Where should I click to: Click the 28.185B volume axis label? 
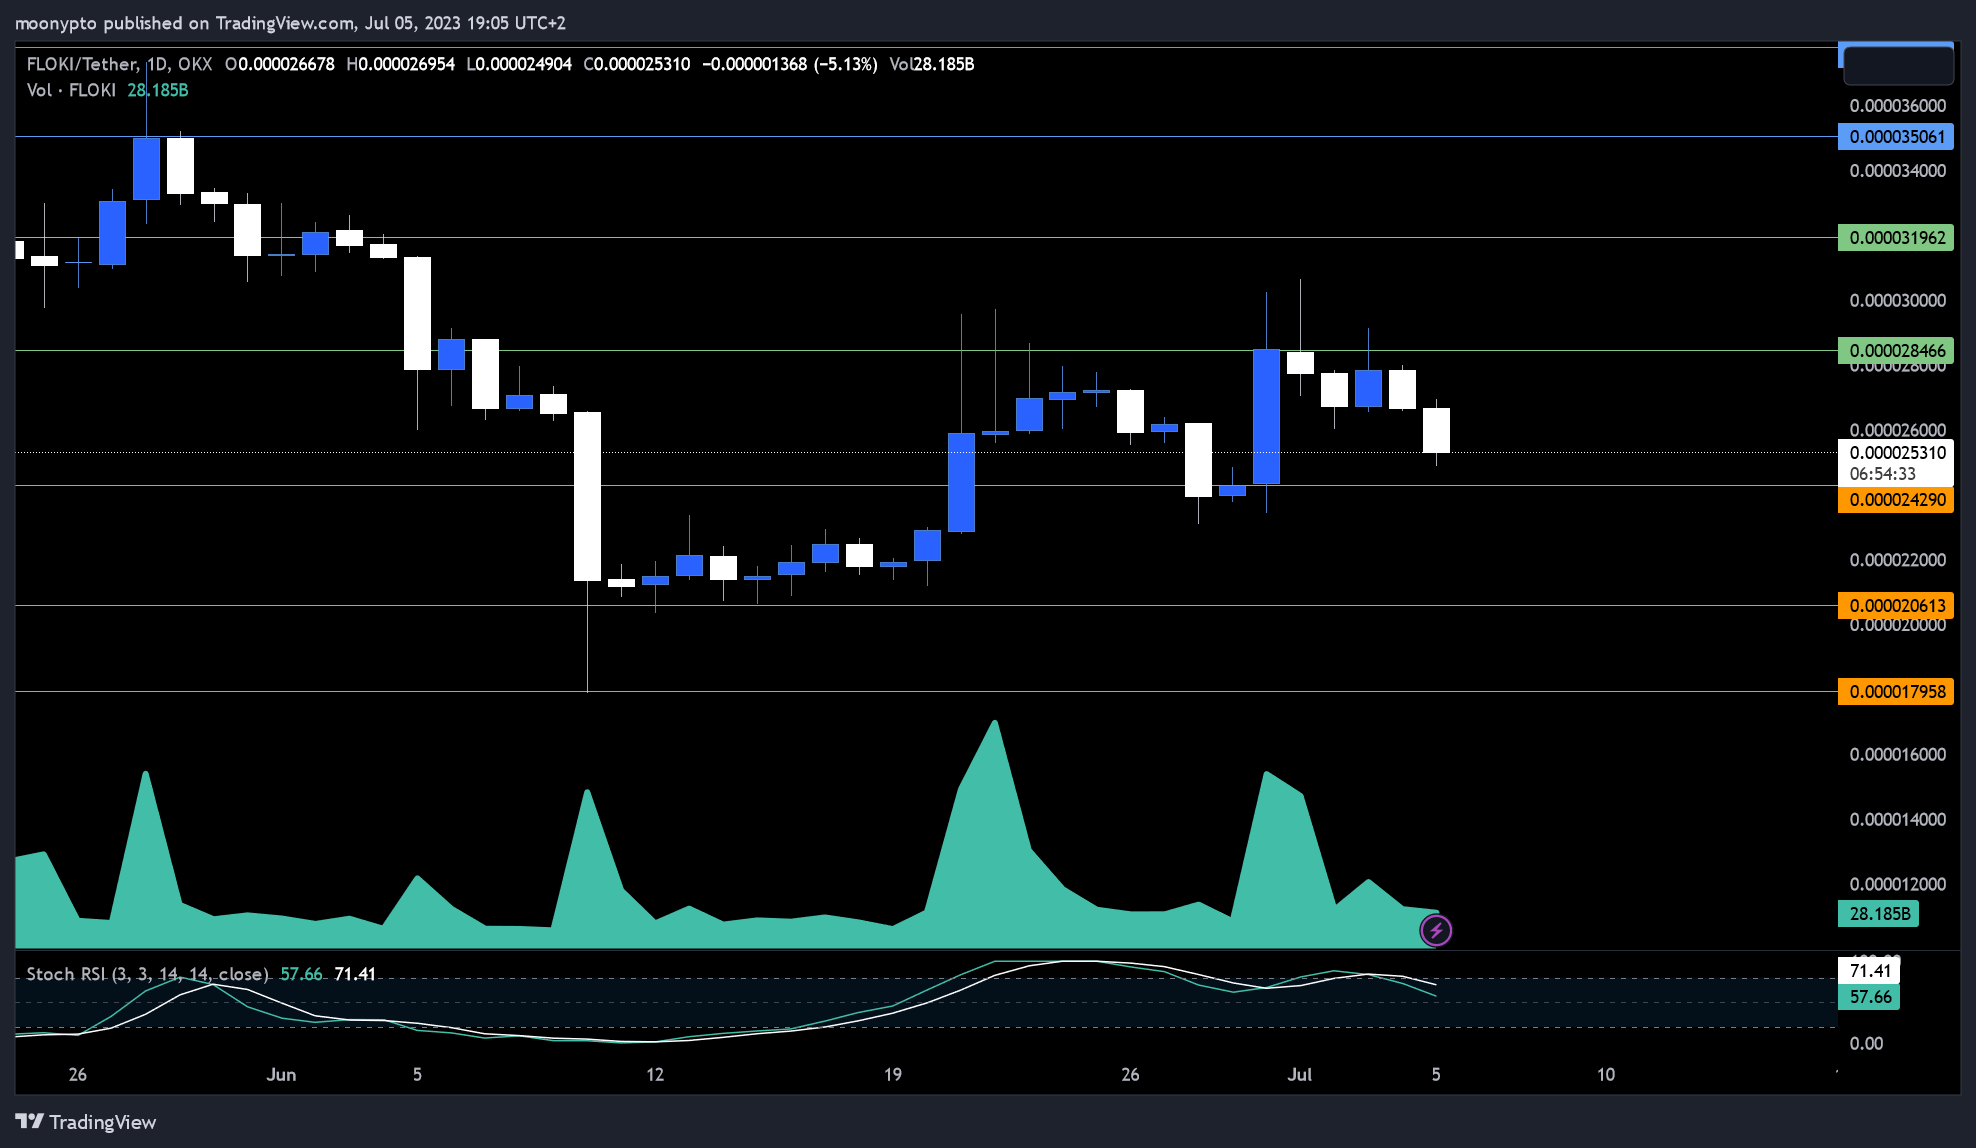click(1879, 914)
